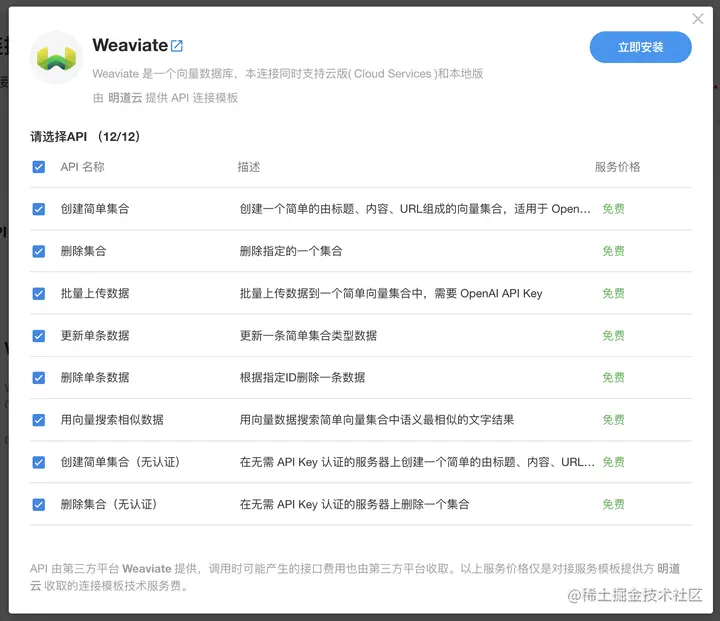720x621 pixels.
Task: Click the 服务价格 column header
Action: click(617, 167)
